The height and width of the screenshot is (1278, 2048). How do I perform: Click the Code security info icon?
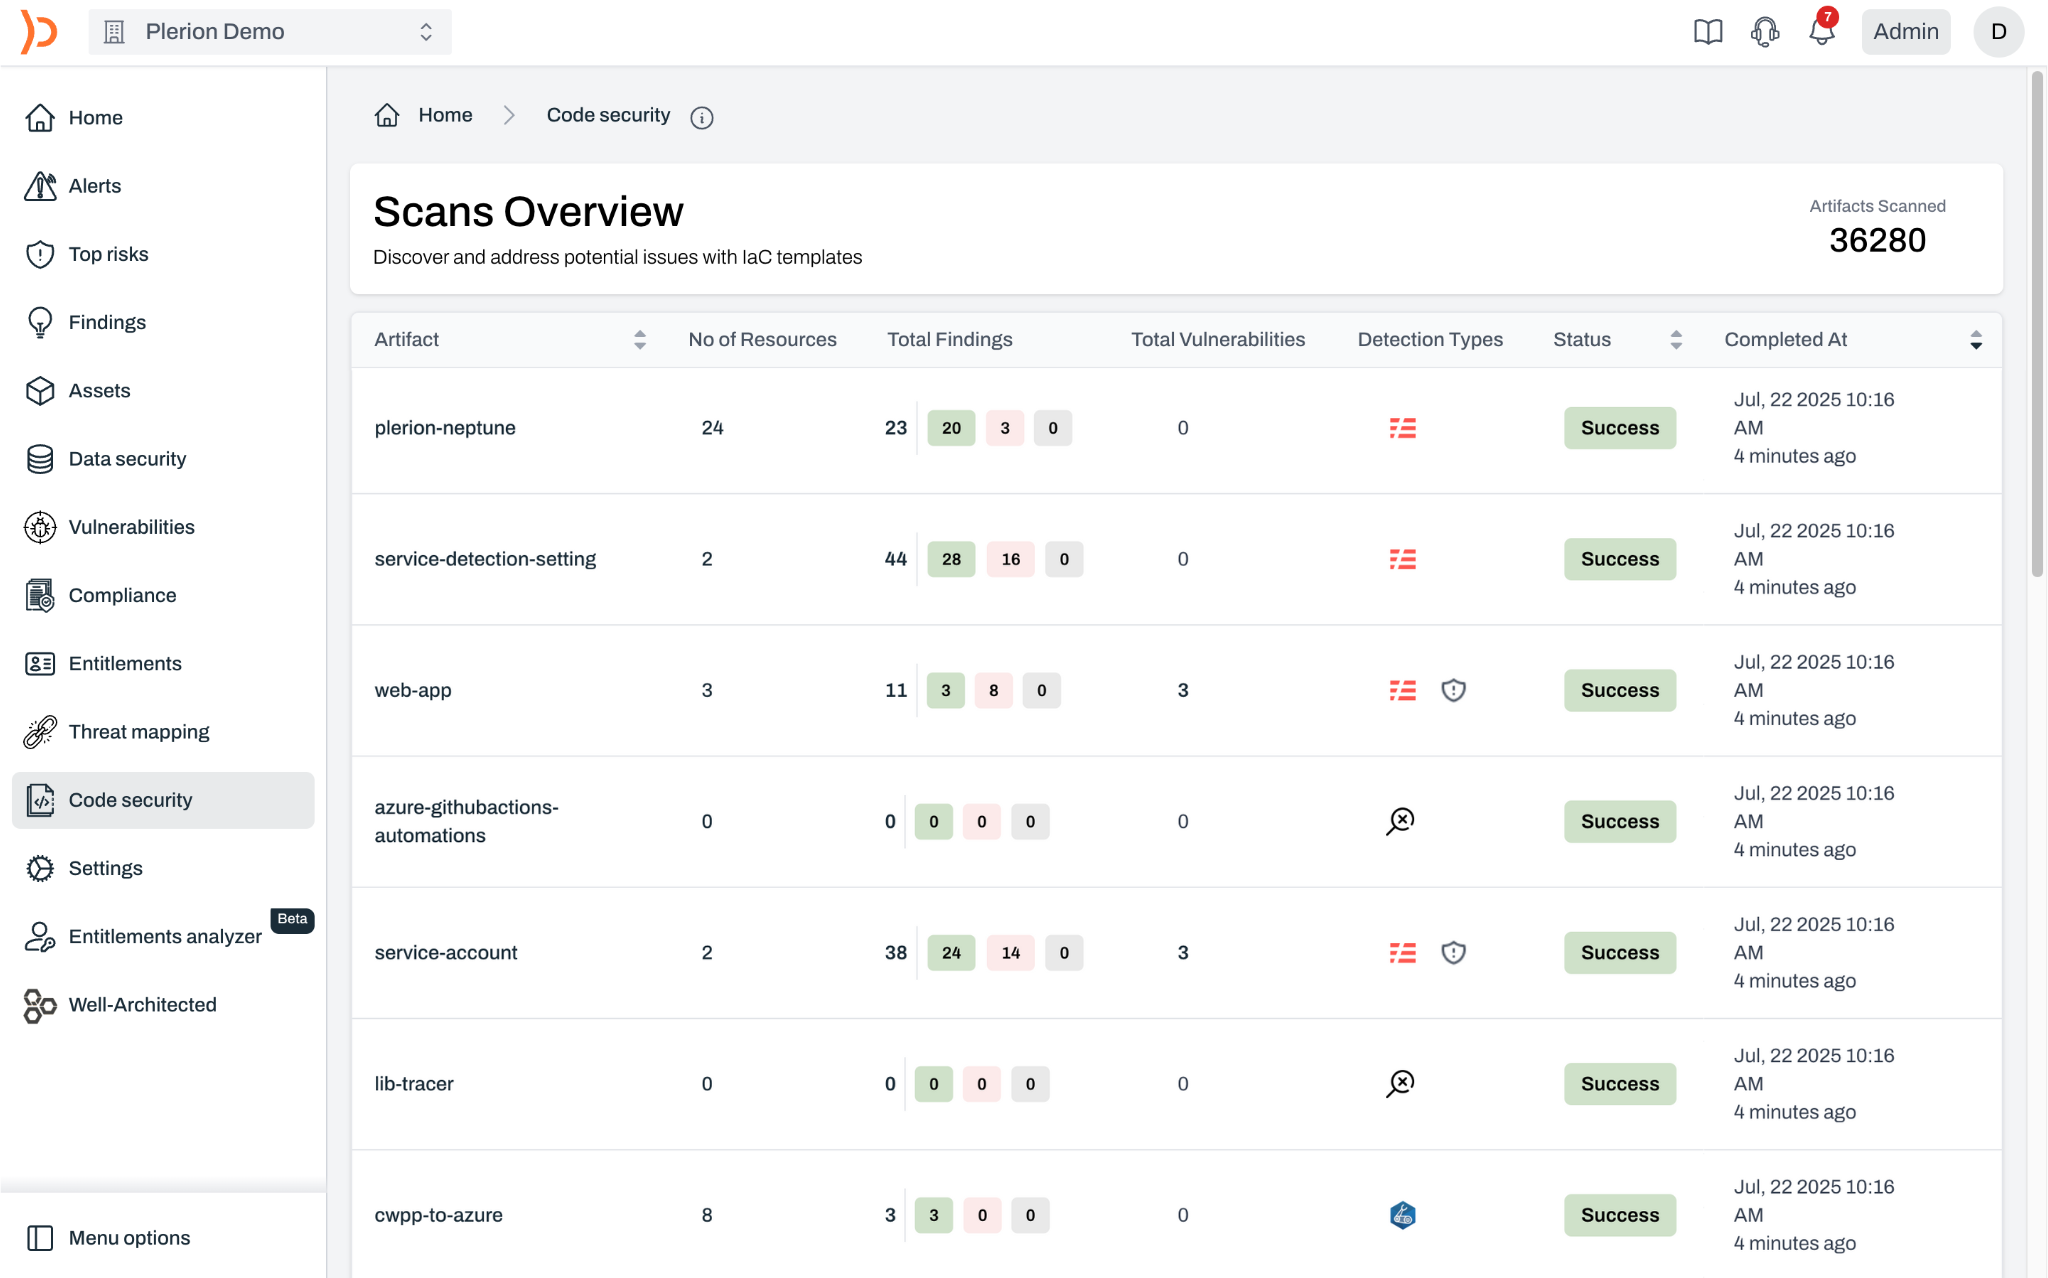[702, 118]
